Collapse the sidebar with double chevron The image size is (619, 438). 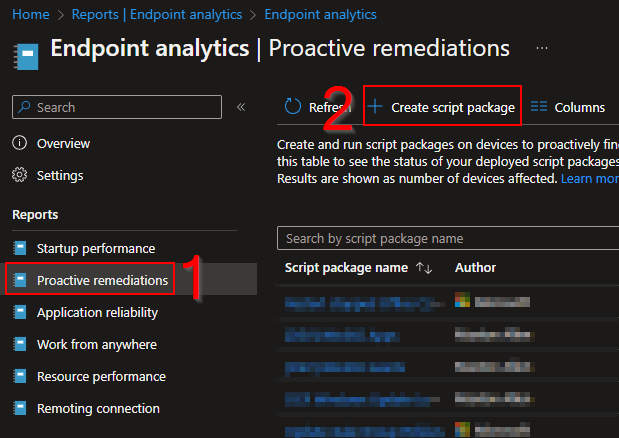click(x=241, y=107)
